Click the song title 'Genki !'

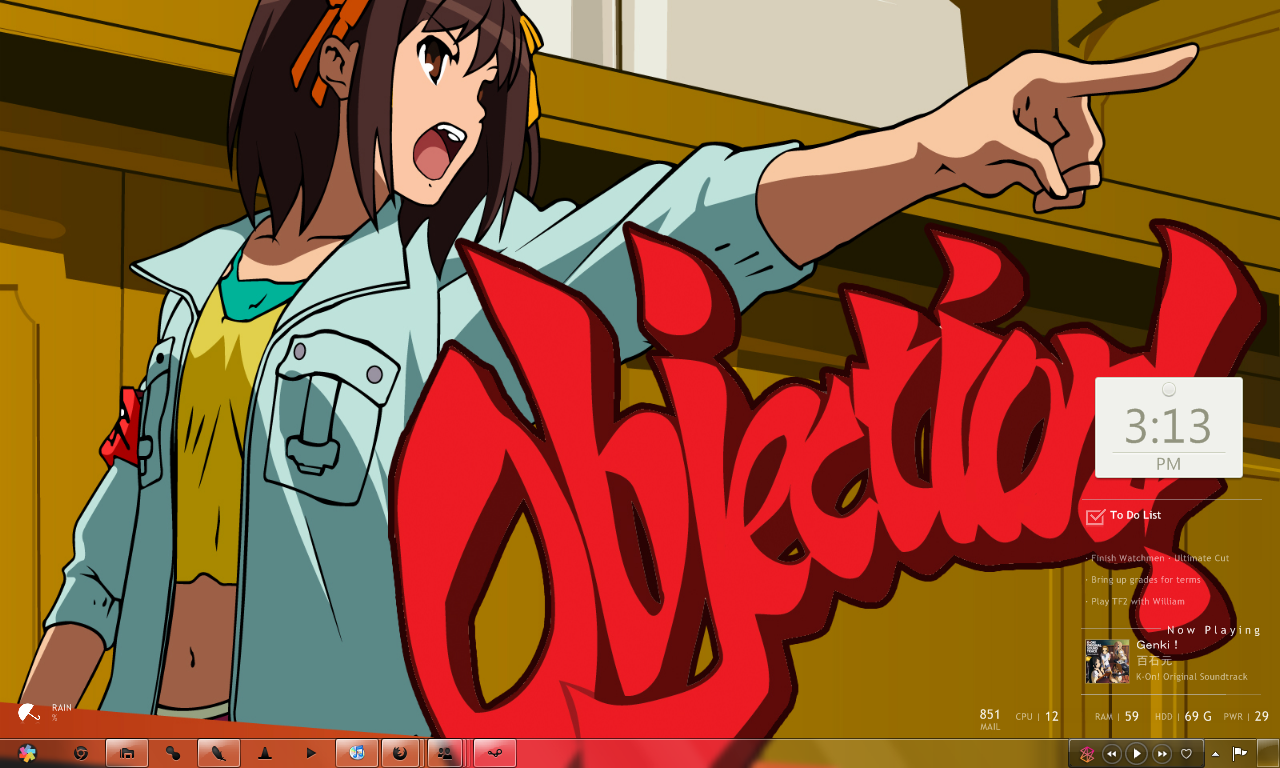point(1157,645)
